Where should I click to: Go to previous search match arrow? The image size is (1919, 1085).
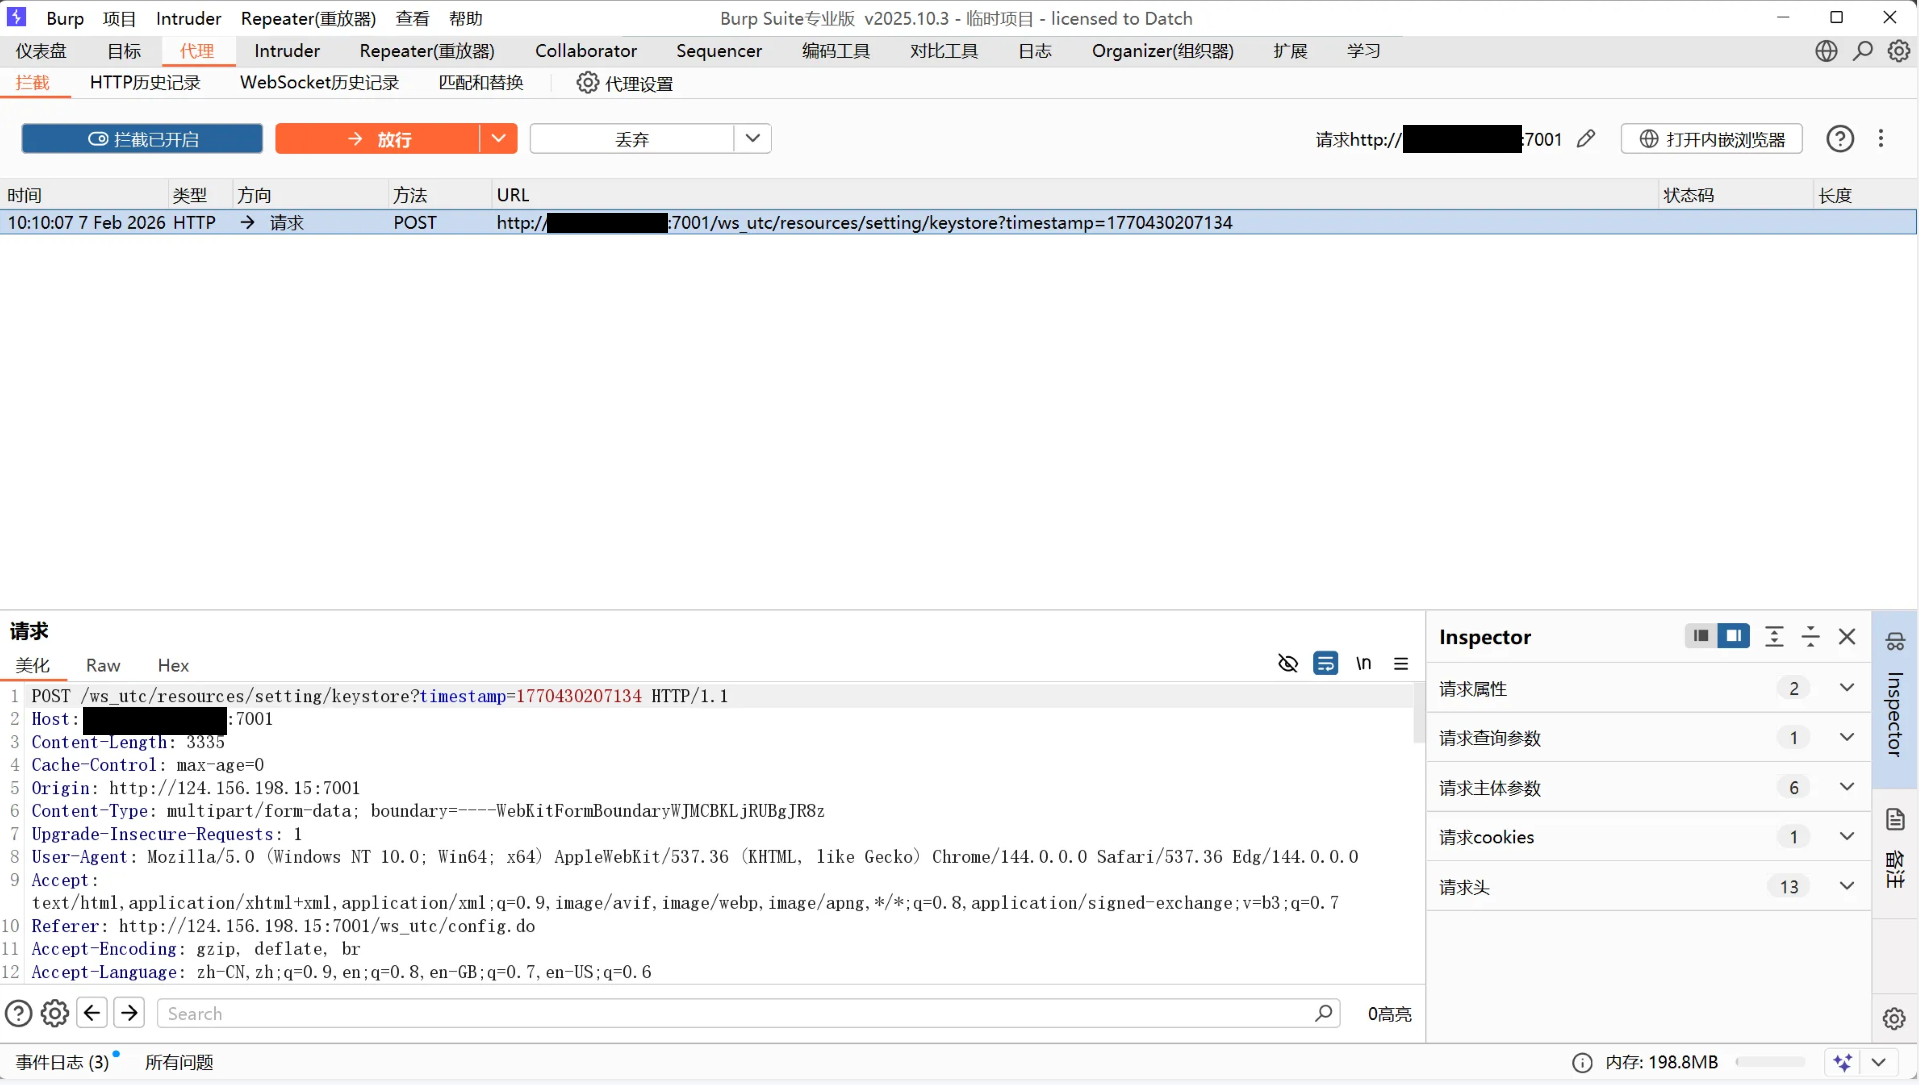coord(92,1013)
